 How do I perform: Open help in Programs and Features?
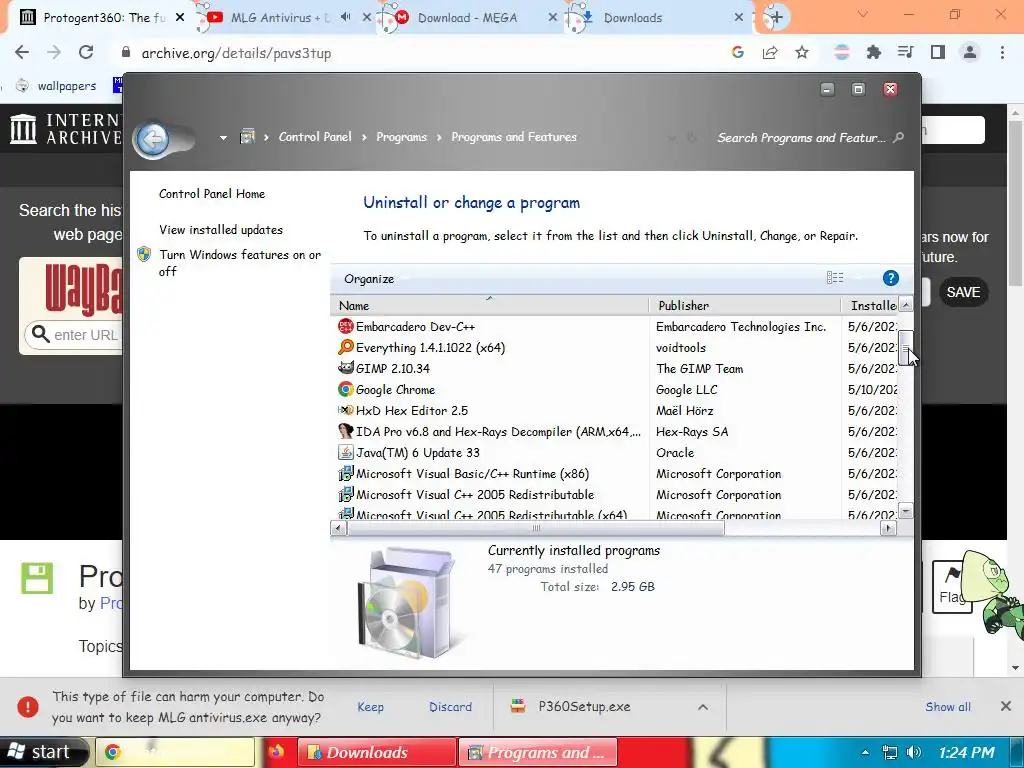891,278
